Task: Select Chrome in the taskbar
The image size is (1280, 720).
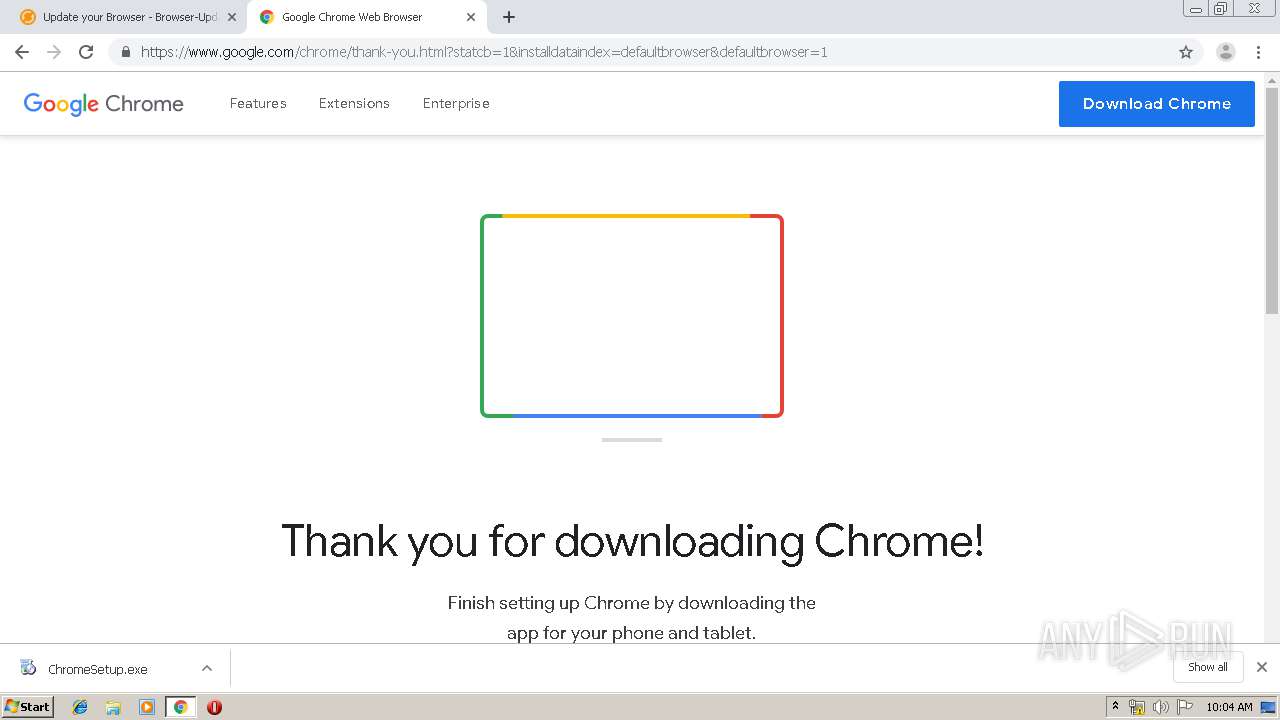Action: [180, 707]
